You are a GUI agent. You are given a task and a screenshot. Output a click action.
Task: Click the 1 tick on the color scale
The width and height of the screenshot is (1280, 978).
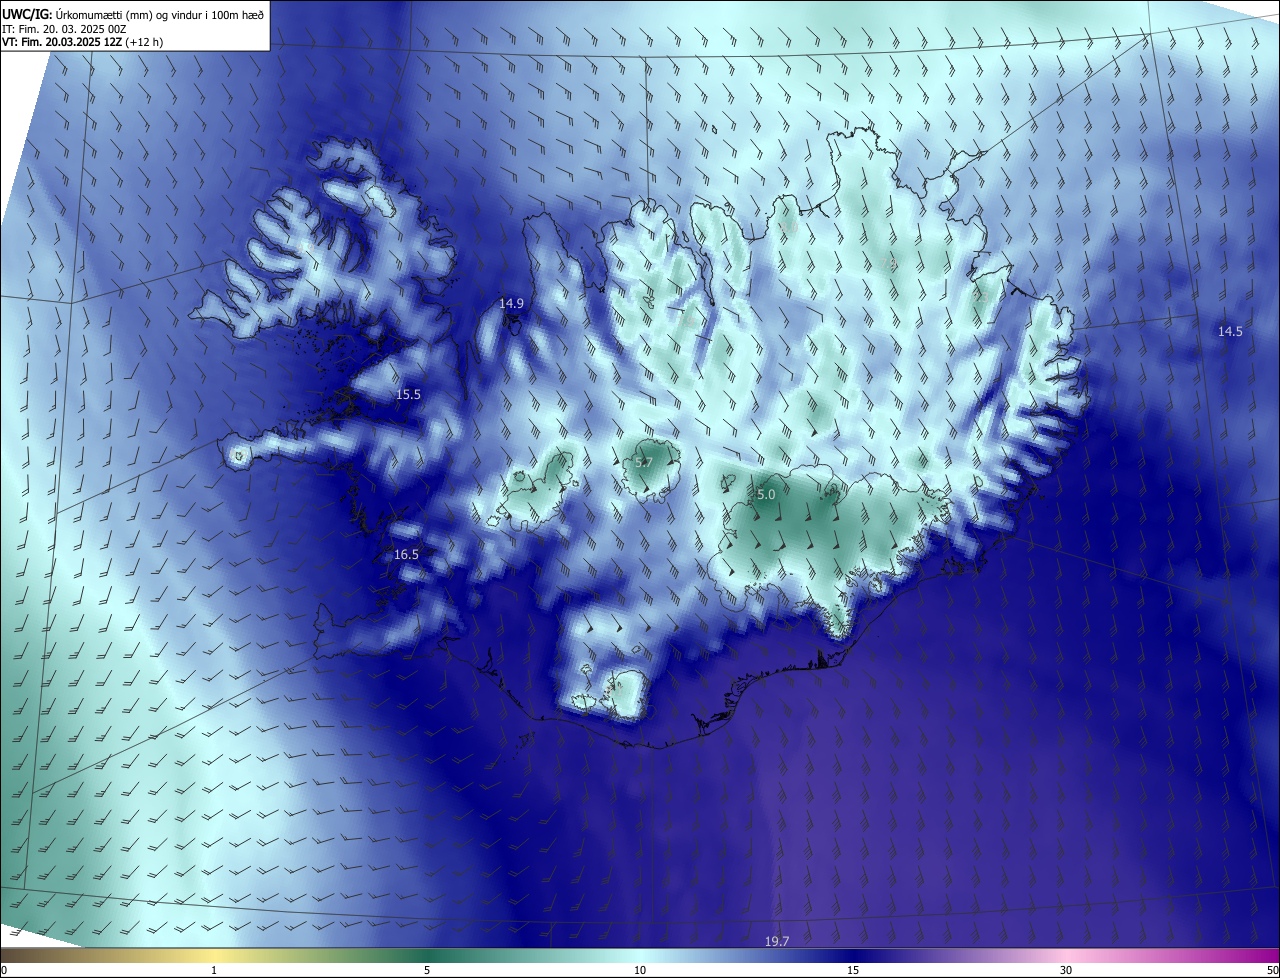[214, 971]
